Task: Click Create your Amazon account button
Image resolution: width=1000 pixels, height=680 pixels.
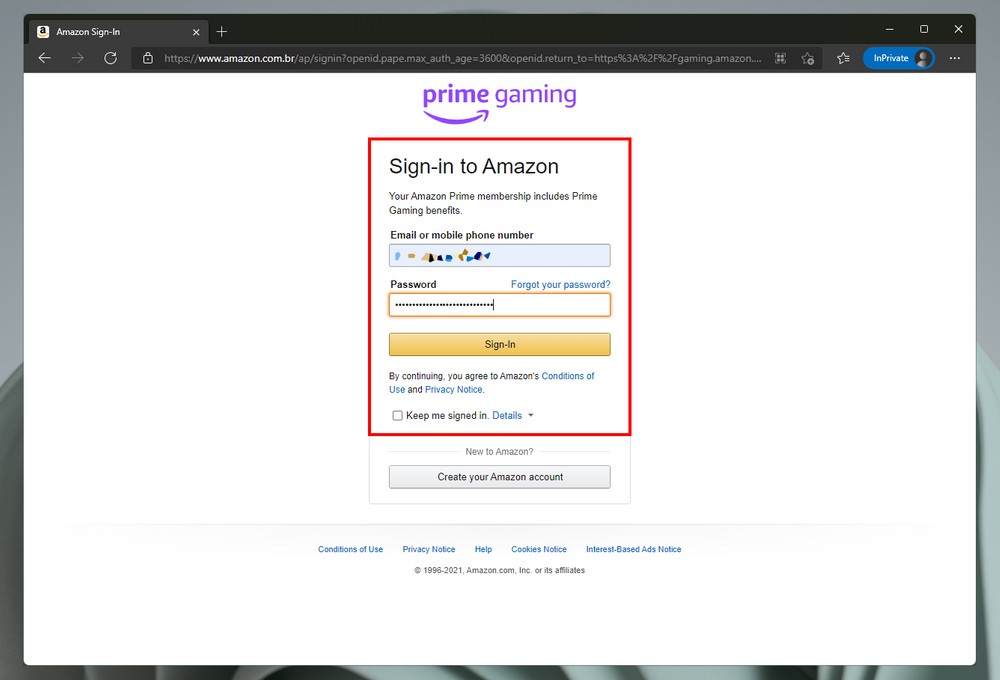Action: coord(499,477)
